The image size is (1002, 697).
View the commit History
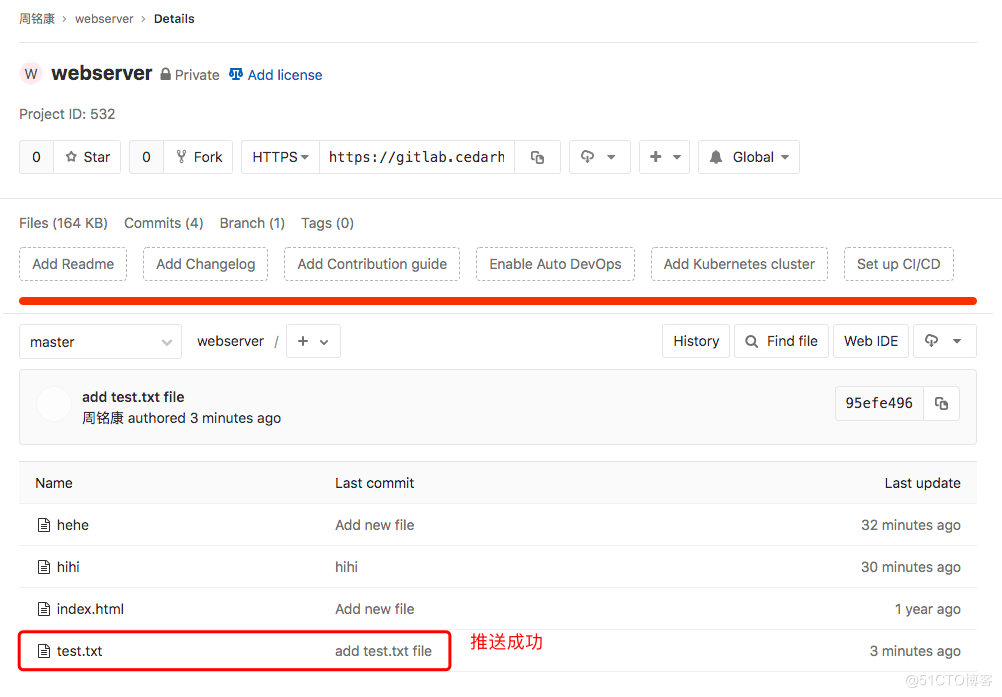click(696, 341)
